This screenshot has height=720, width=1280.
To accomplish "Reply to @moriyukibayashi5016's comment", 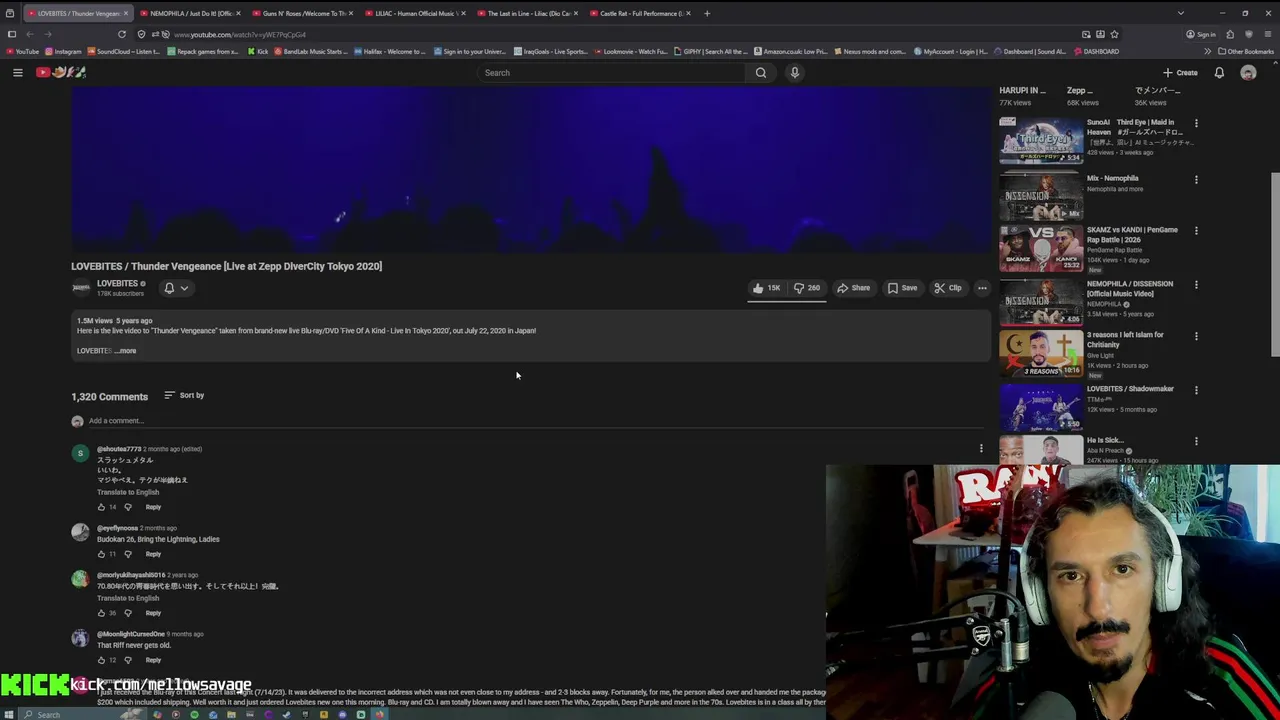I will tap(153, 613).
